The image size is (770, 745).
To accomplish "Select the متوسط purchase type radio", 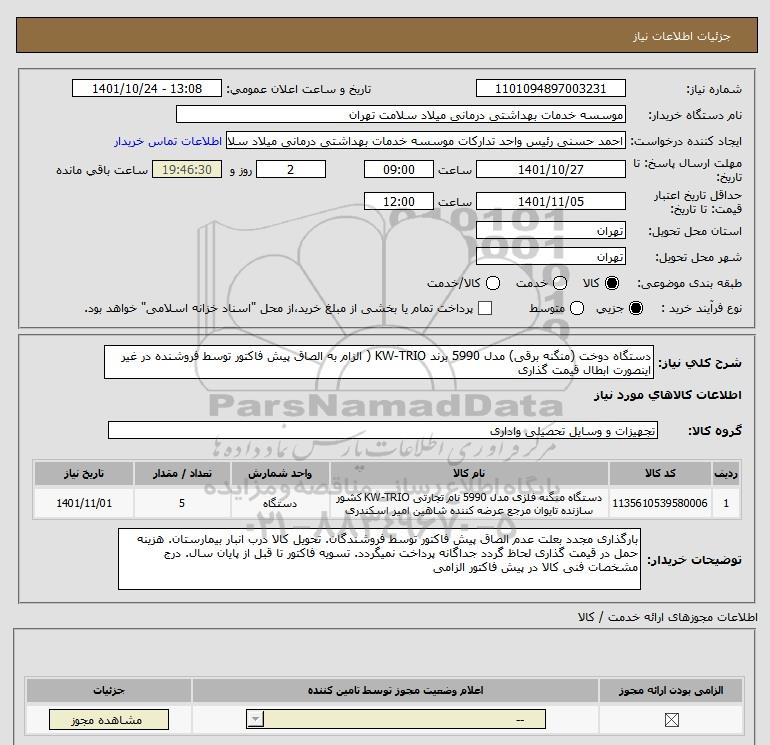I will 577,308.
